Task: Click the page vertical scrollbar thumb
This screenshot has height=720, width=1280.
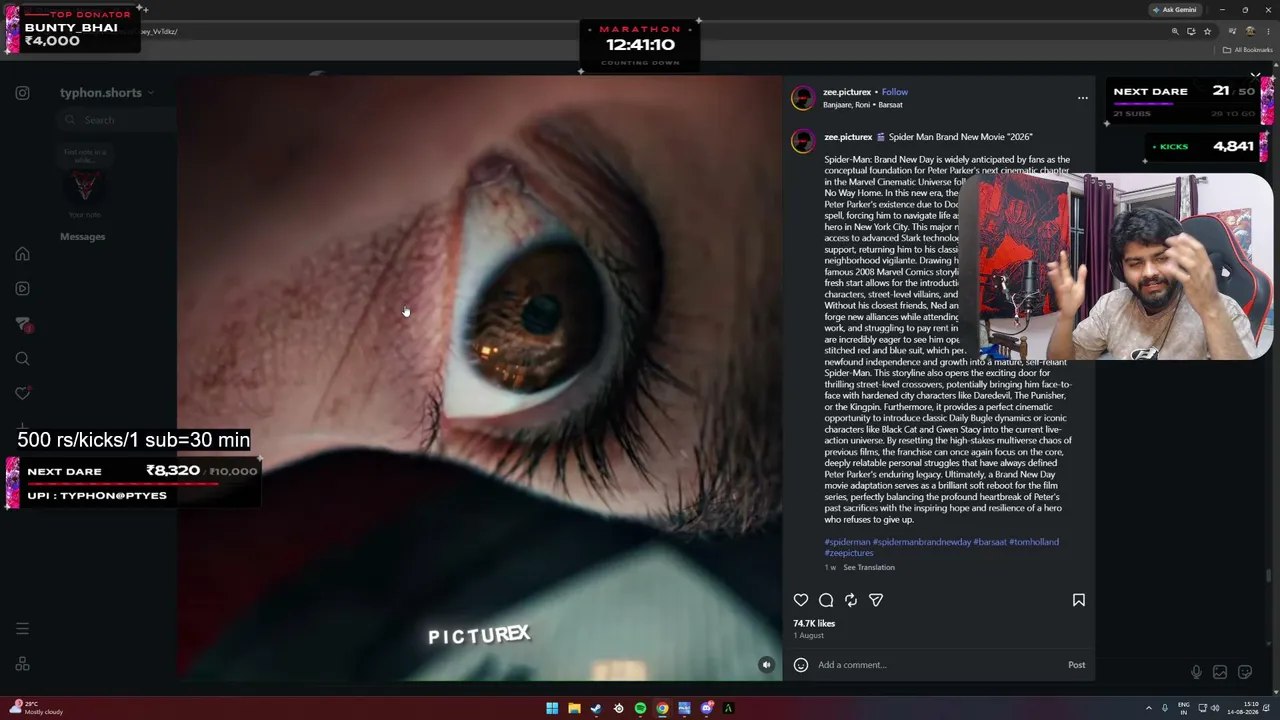Action: (x=1269, y=575)
